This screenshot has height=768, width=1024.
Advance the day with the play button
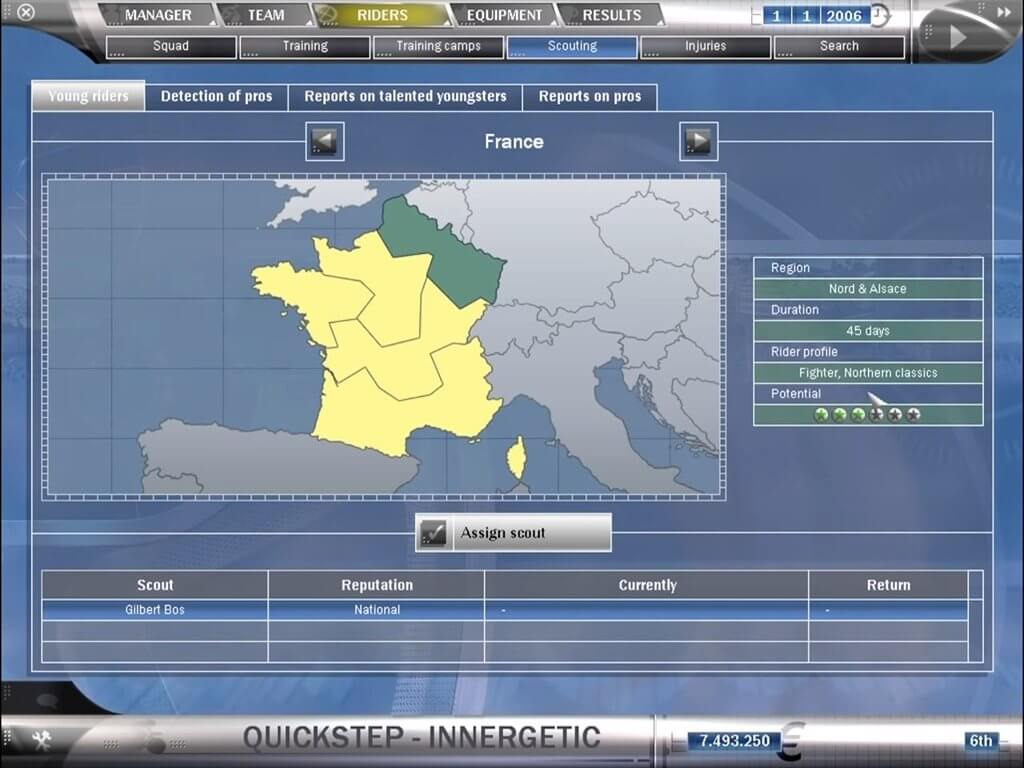[x=957, y=37]
